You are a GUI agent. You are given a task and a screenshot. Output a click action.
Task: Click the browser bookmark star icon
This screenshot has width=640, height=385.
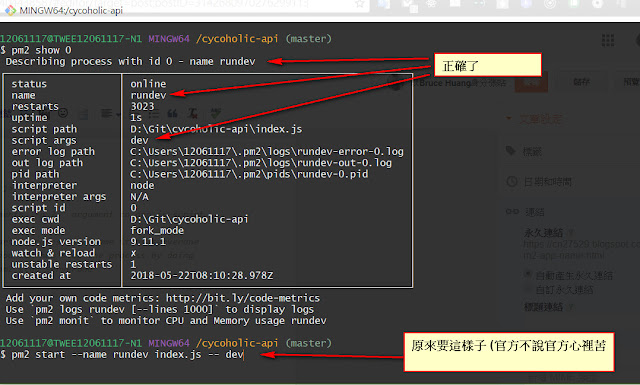tap(360, 4)
